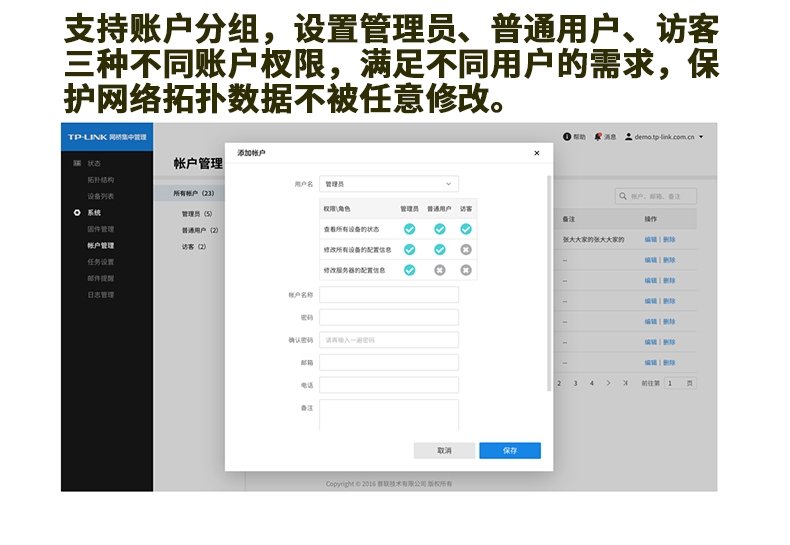Select 系统 in the sidebar
The width and height of the screenshot is (790, 545).
coord(94,213)
